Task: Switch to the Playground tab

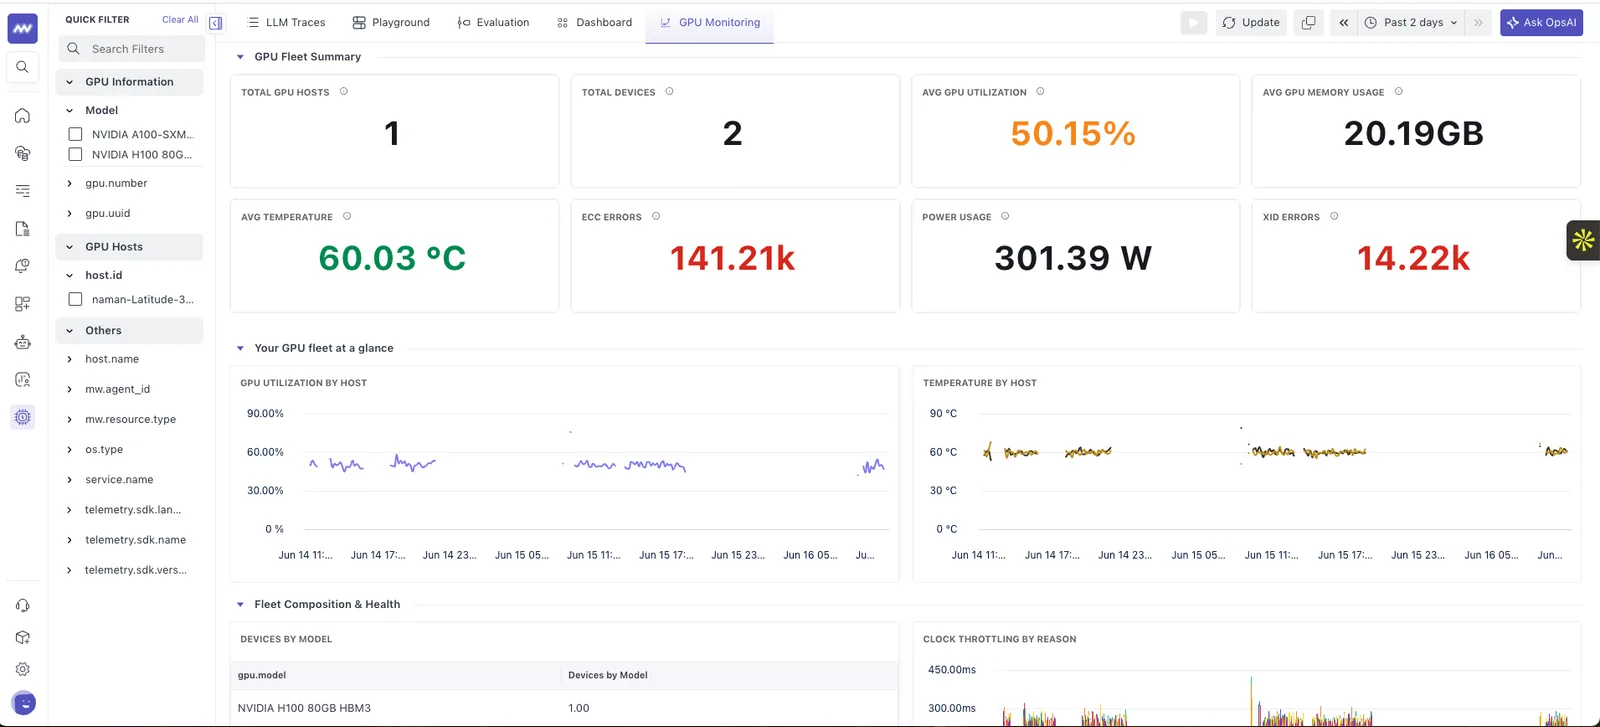Action: pyautogui.click(x=391, y=22)
